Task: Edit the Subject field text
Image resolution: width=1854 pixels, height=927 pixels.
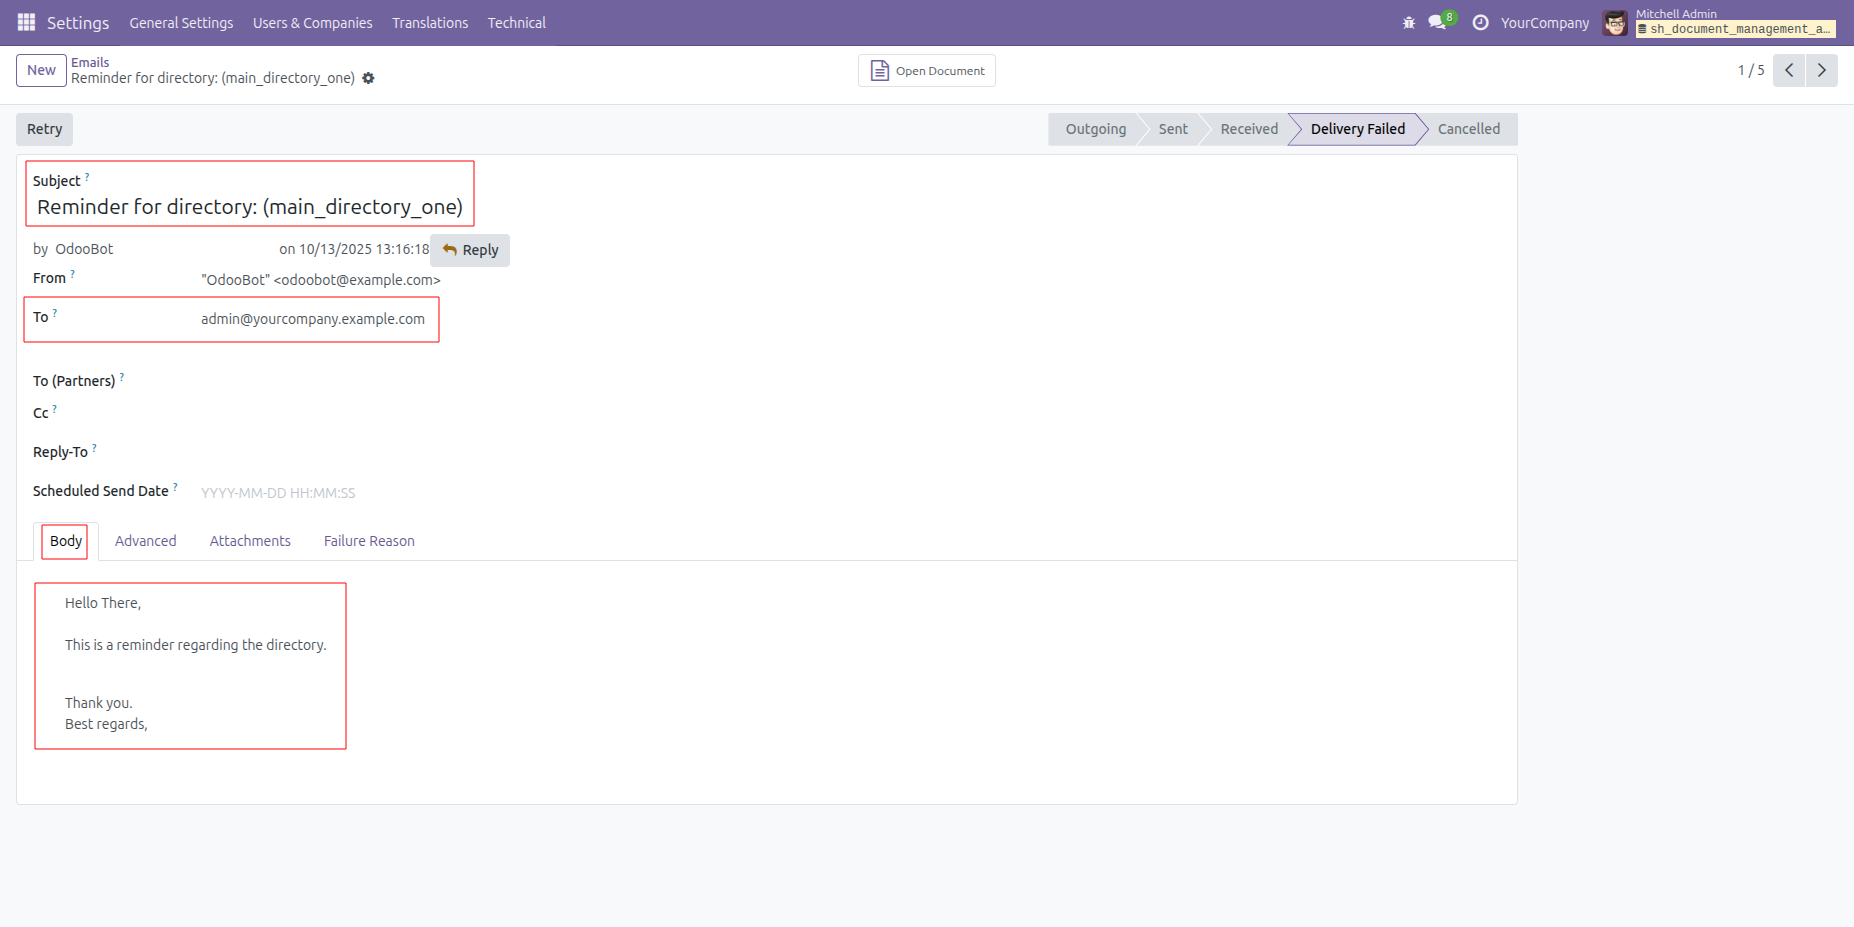Action: click(x=250, y=207)
